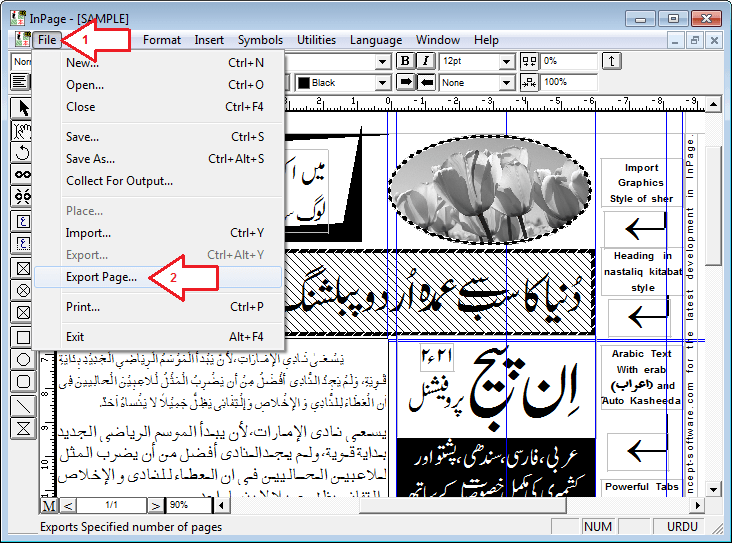Click the horizontal scroll left arrow
This screenshot has height=543, width=732.
pos(221,505)
